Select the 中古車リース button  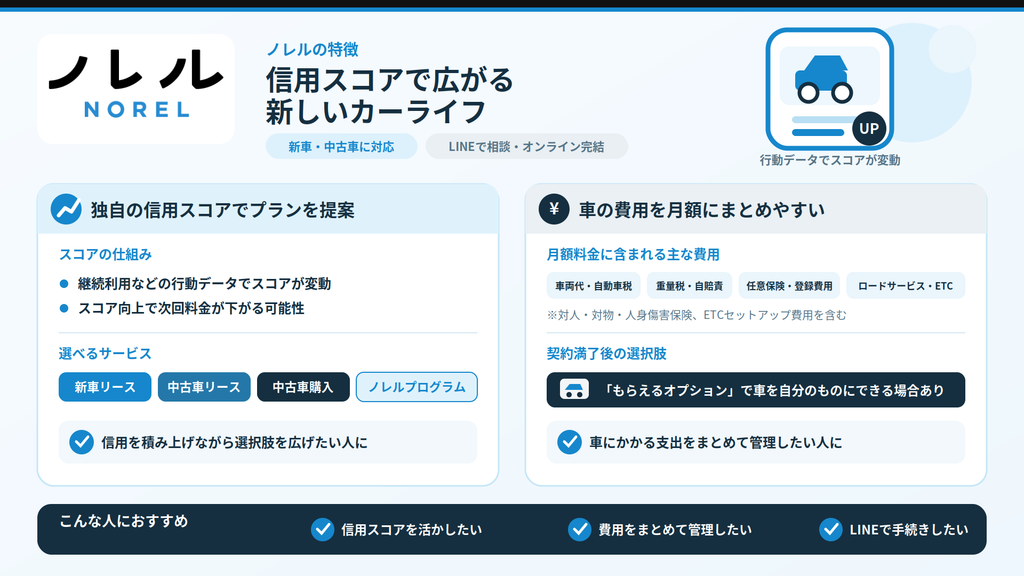204,387
